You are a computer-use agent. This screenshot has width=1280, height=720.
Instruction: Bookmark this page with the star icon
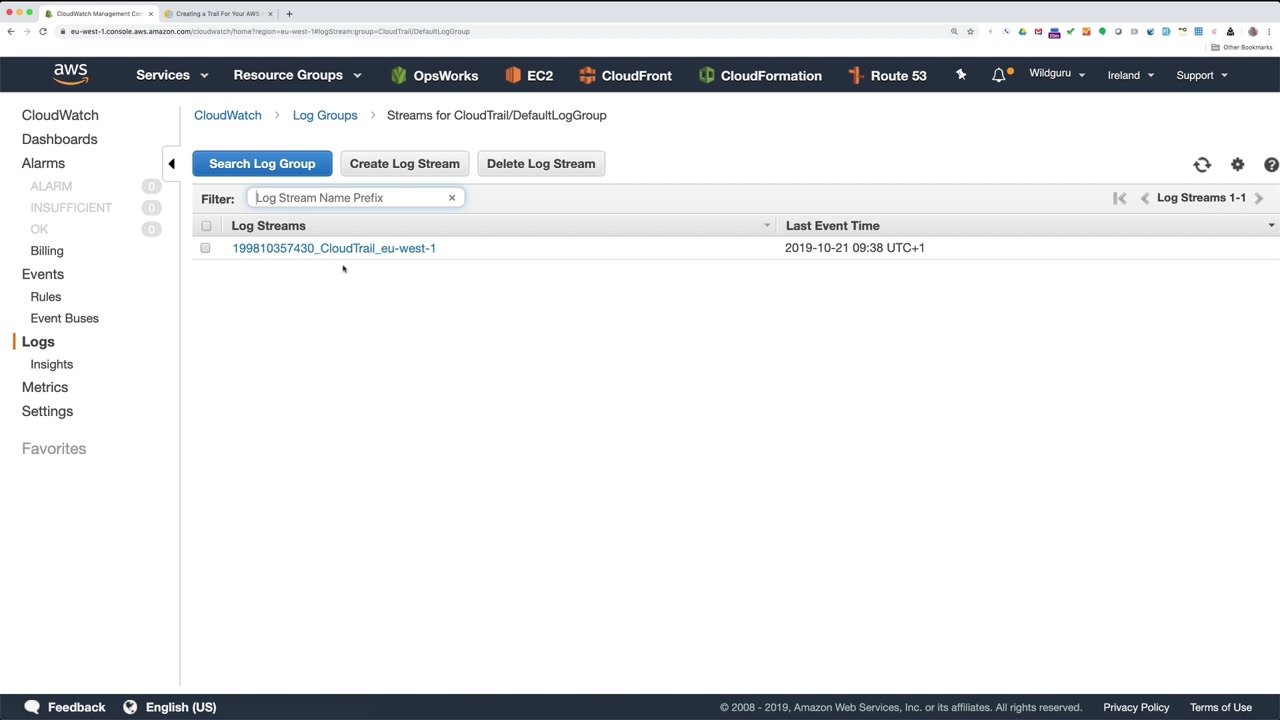[x=970, y=31]
